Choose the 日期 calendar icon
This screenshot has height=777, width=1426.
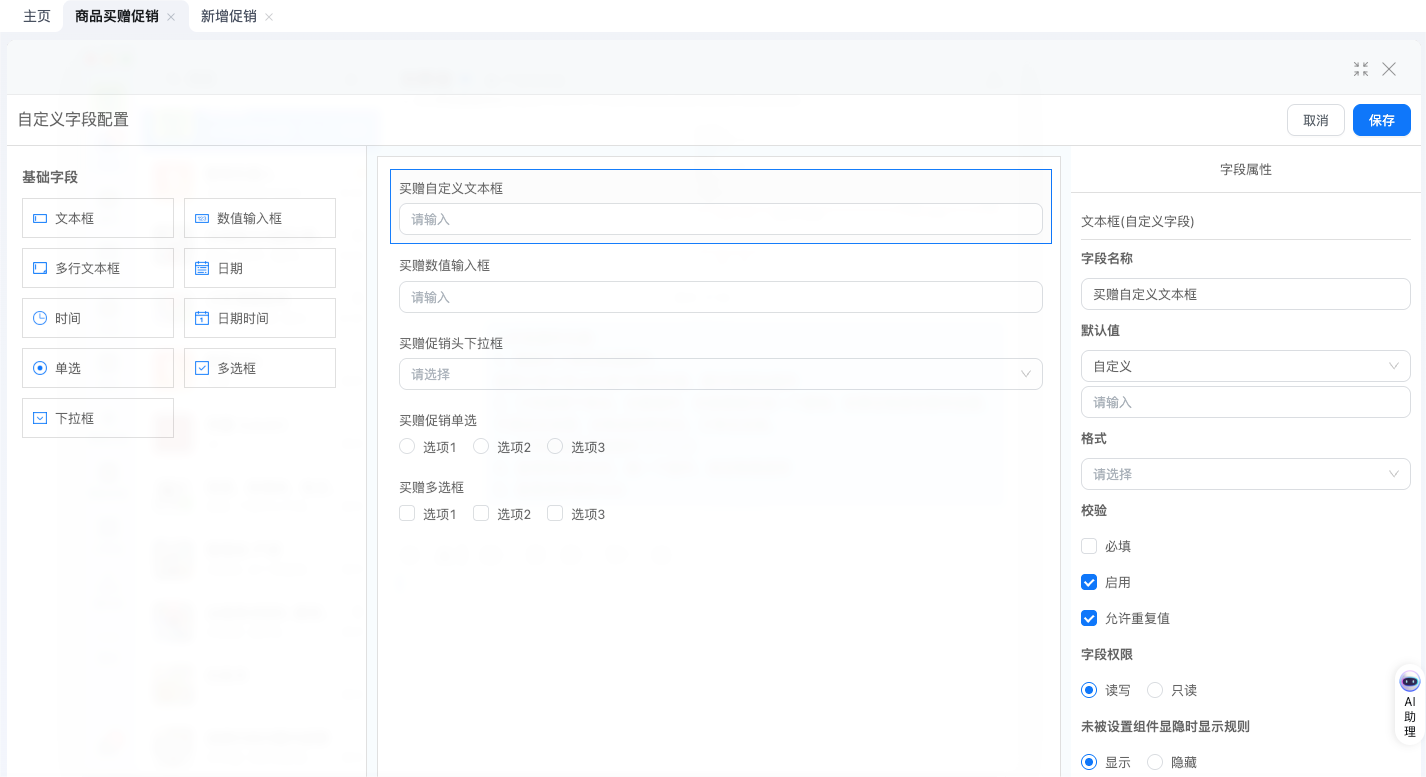[x=202, y=268]
